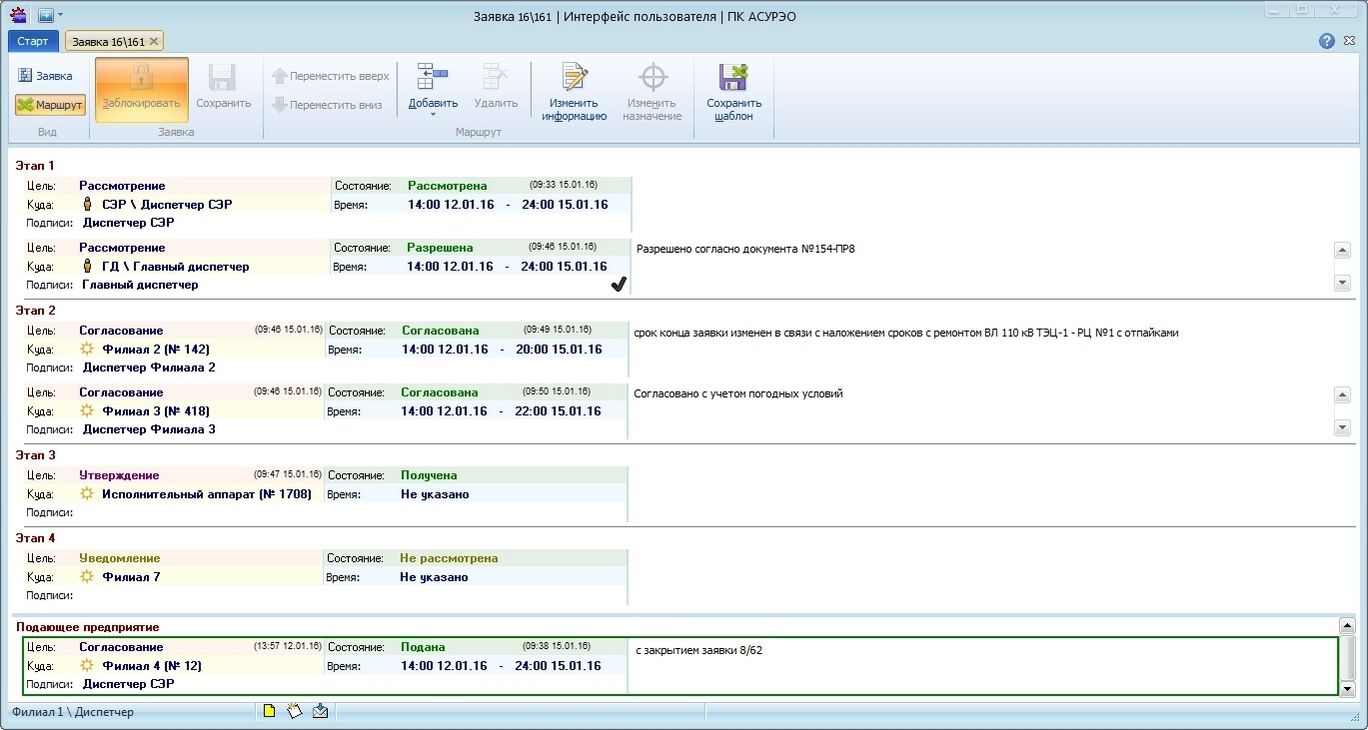This screenshot has height=730, width=1368.
Task: Click Переместить вверх button
Action: (x=330, y=76)
